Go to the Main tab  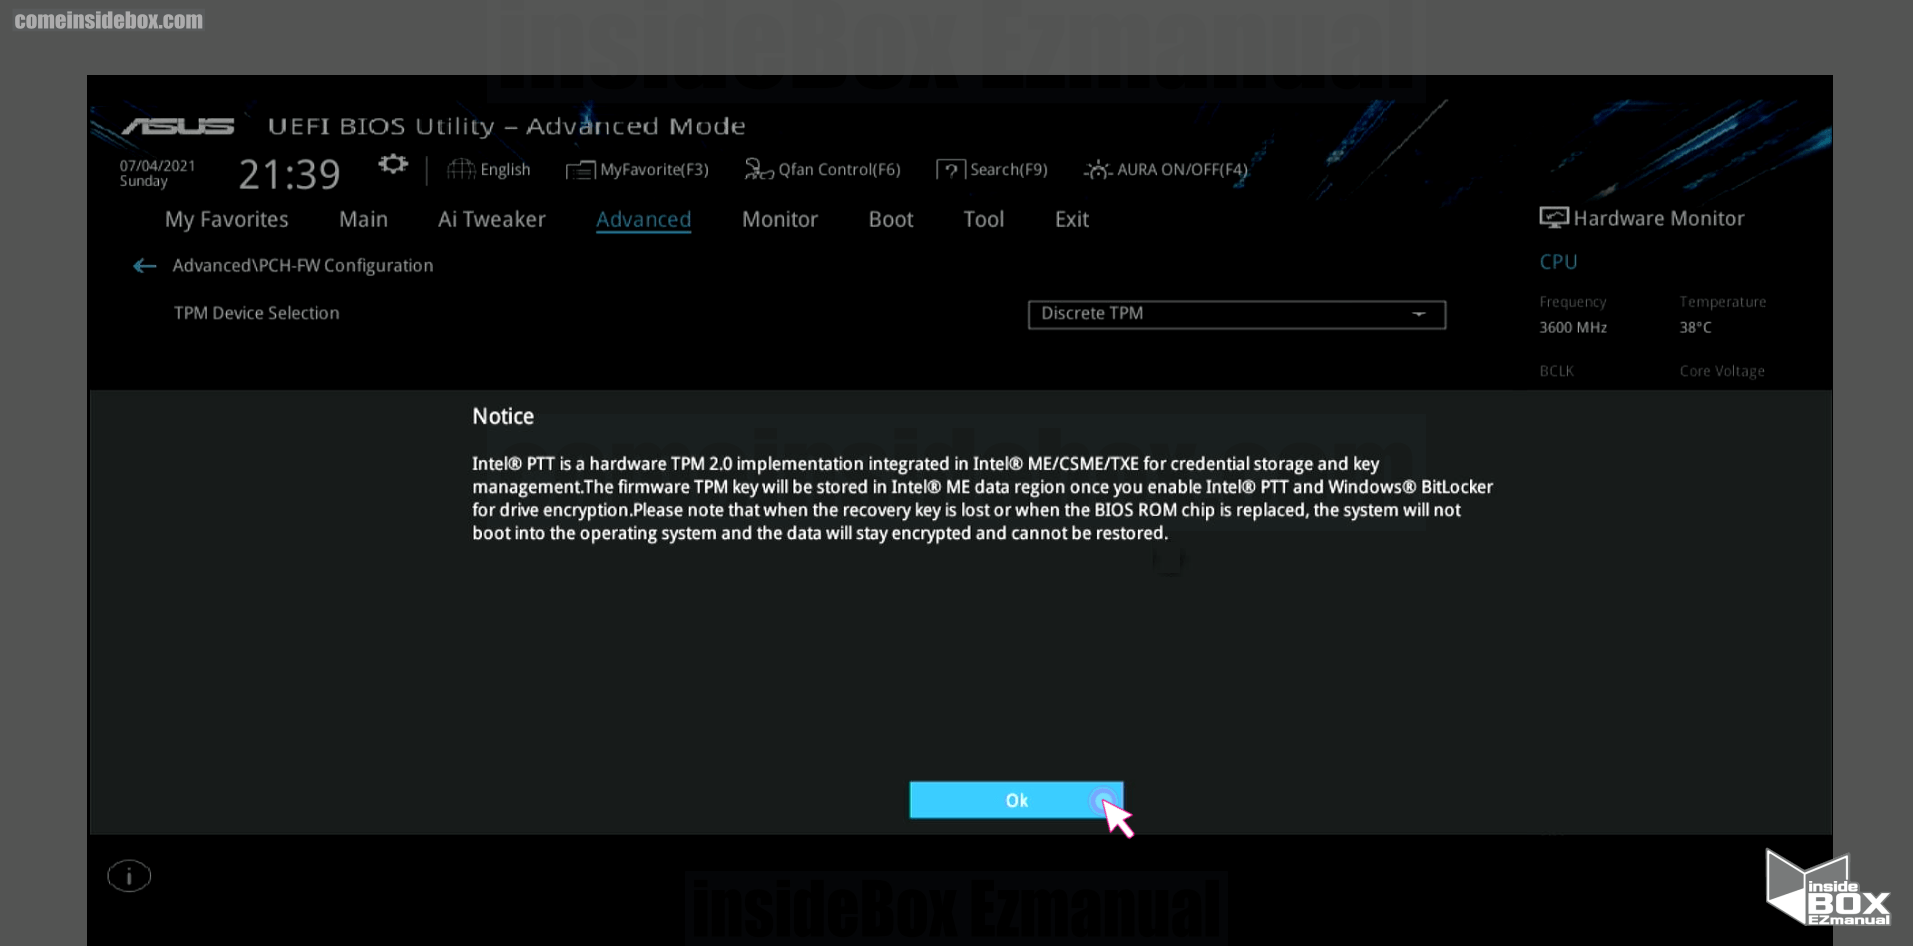point(363,220)
